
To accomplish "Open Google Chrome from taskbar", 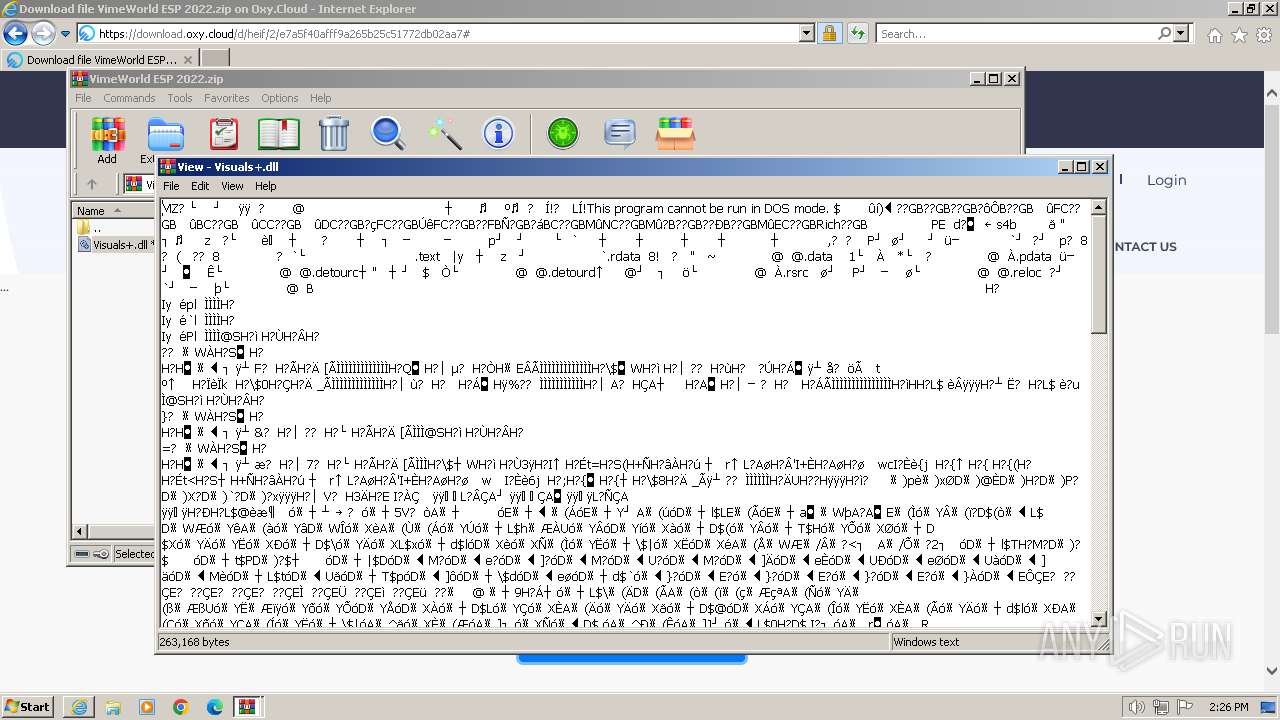I will tap(180, 707).
